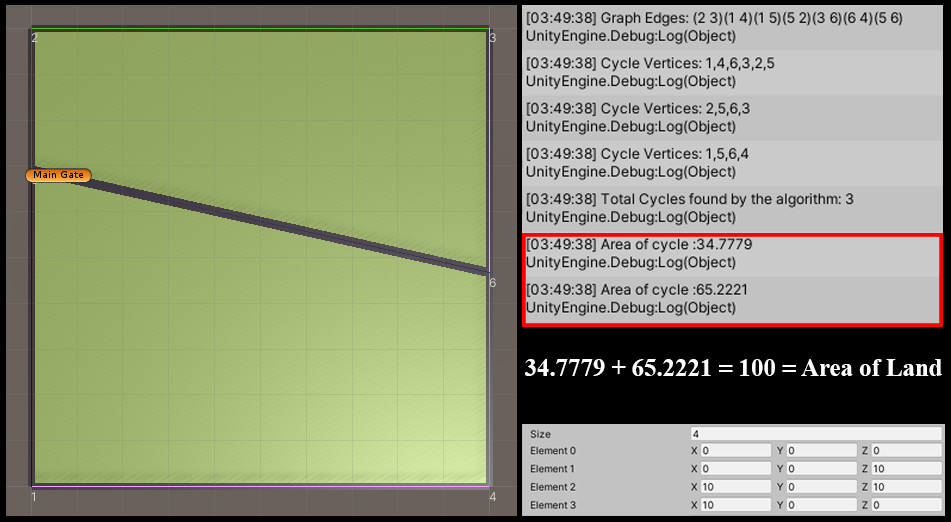Click Element 0 X field
This screenshot has height=522, width=951.
(736, 450)
